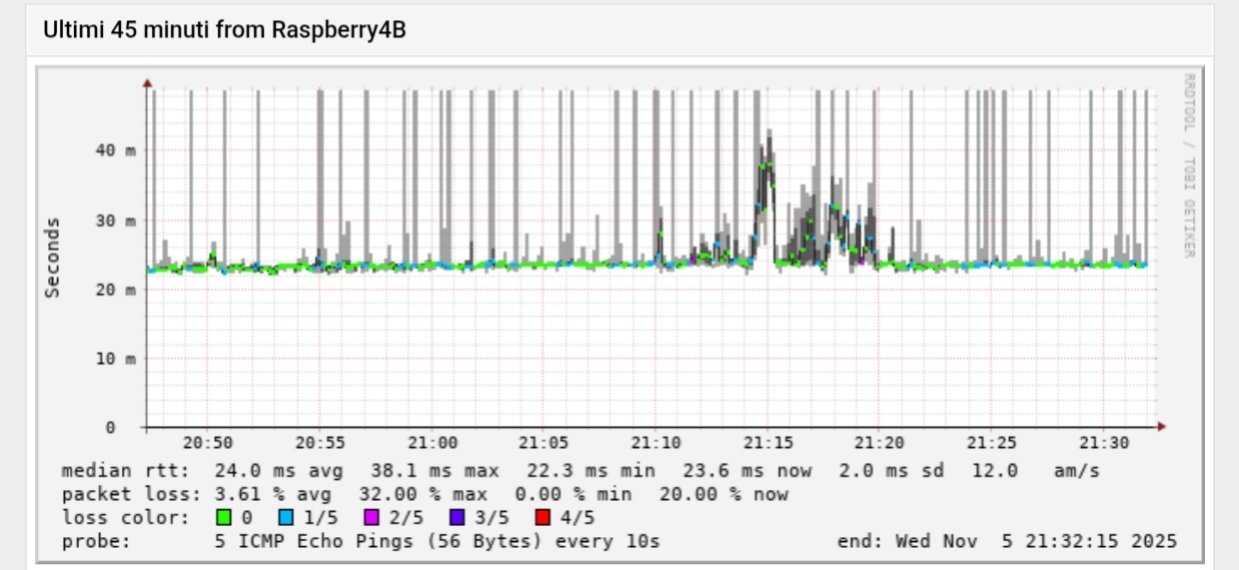
Task: Click the '21:00' time axis label
Action: (x=432, y=442)
